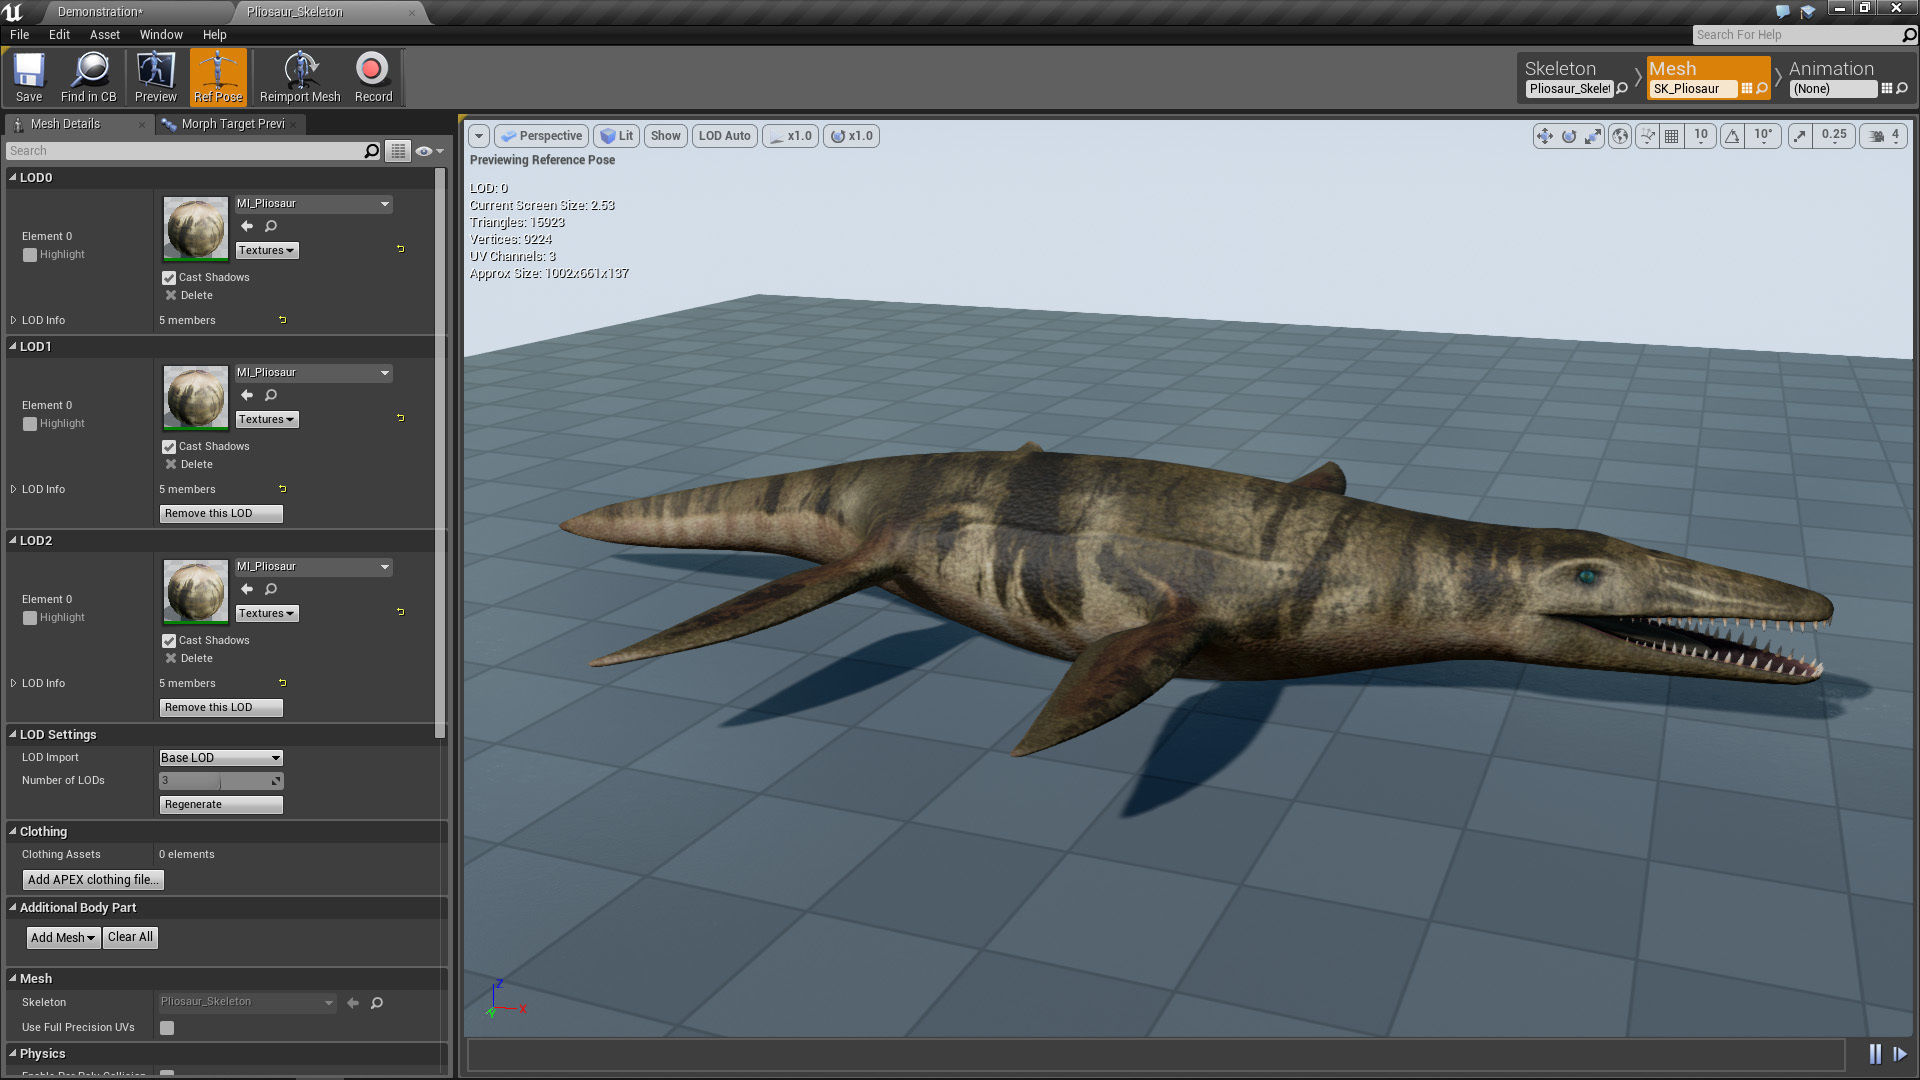Pause playback in the bottom bar
The width and height of the screenshot is (1920, 1080).
click(1875, 1054)
